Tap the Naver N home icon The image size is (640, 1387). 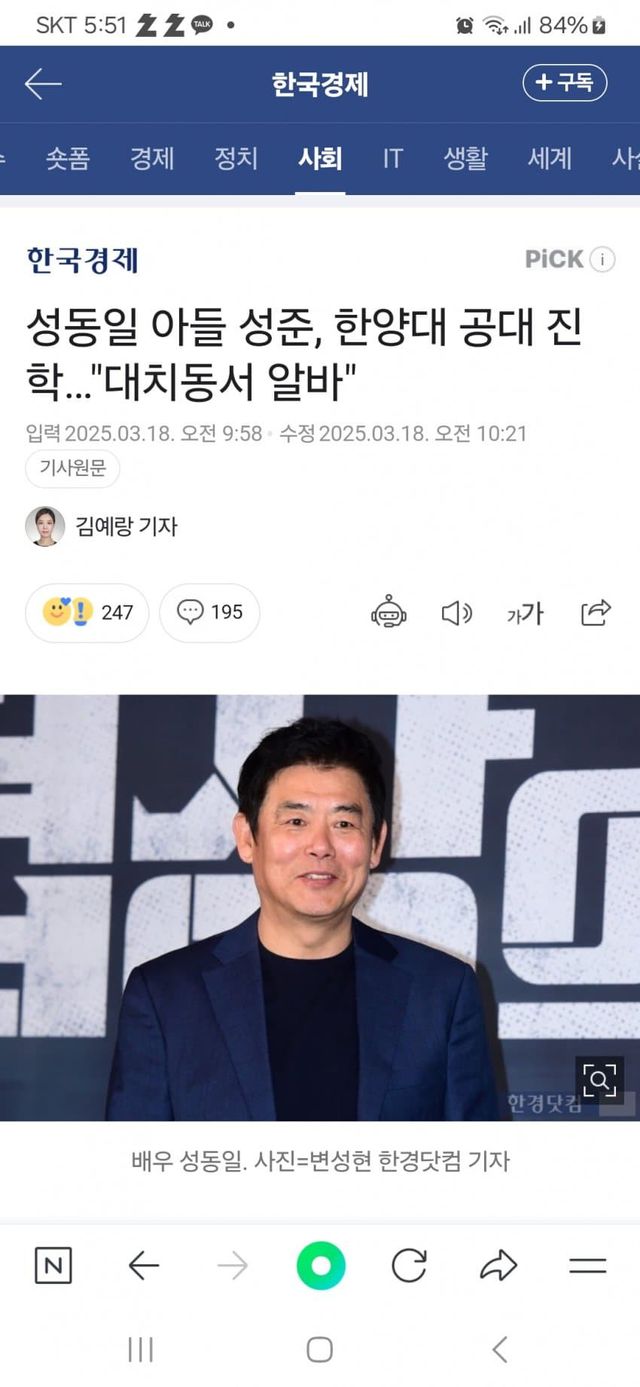coord(53,1266)
